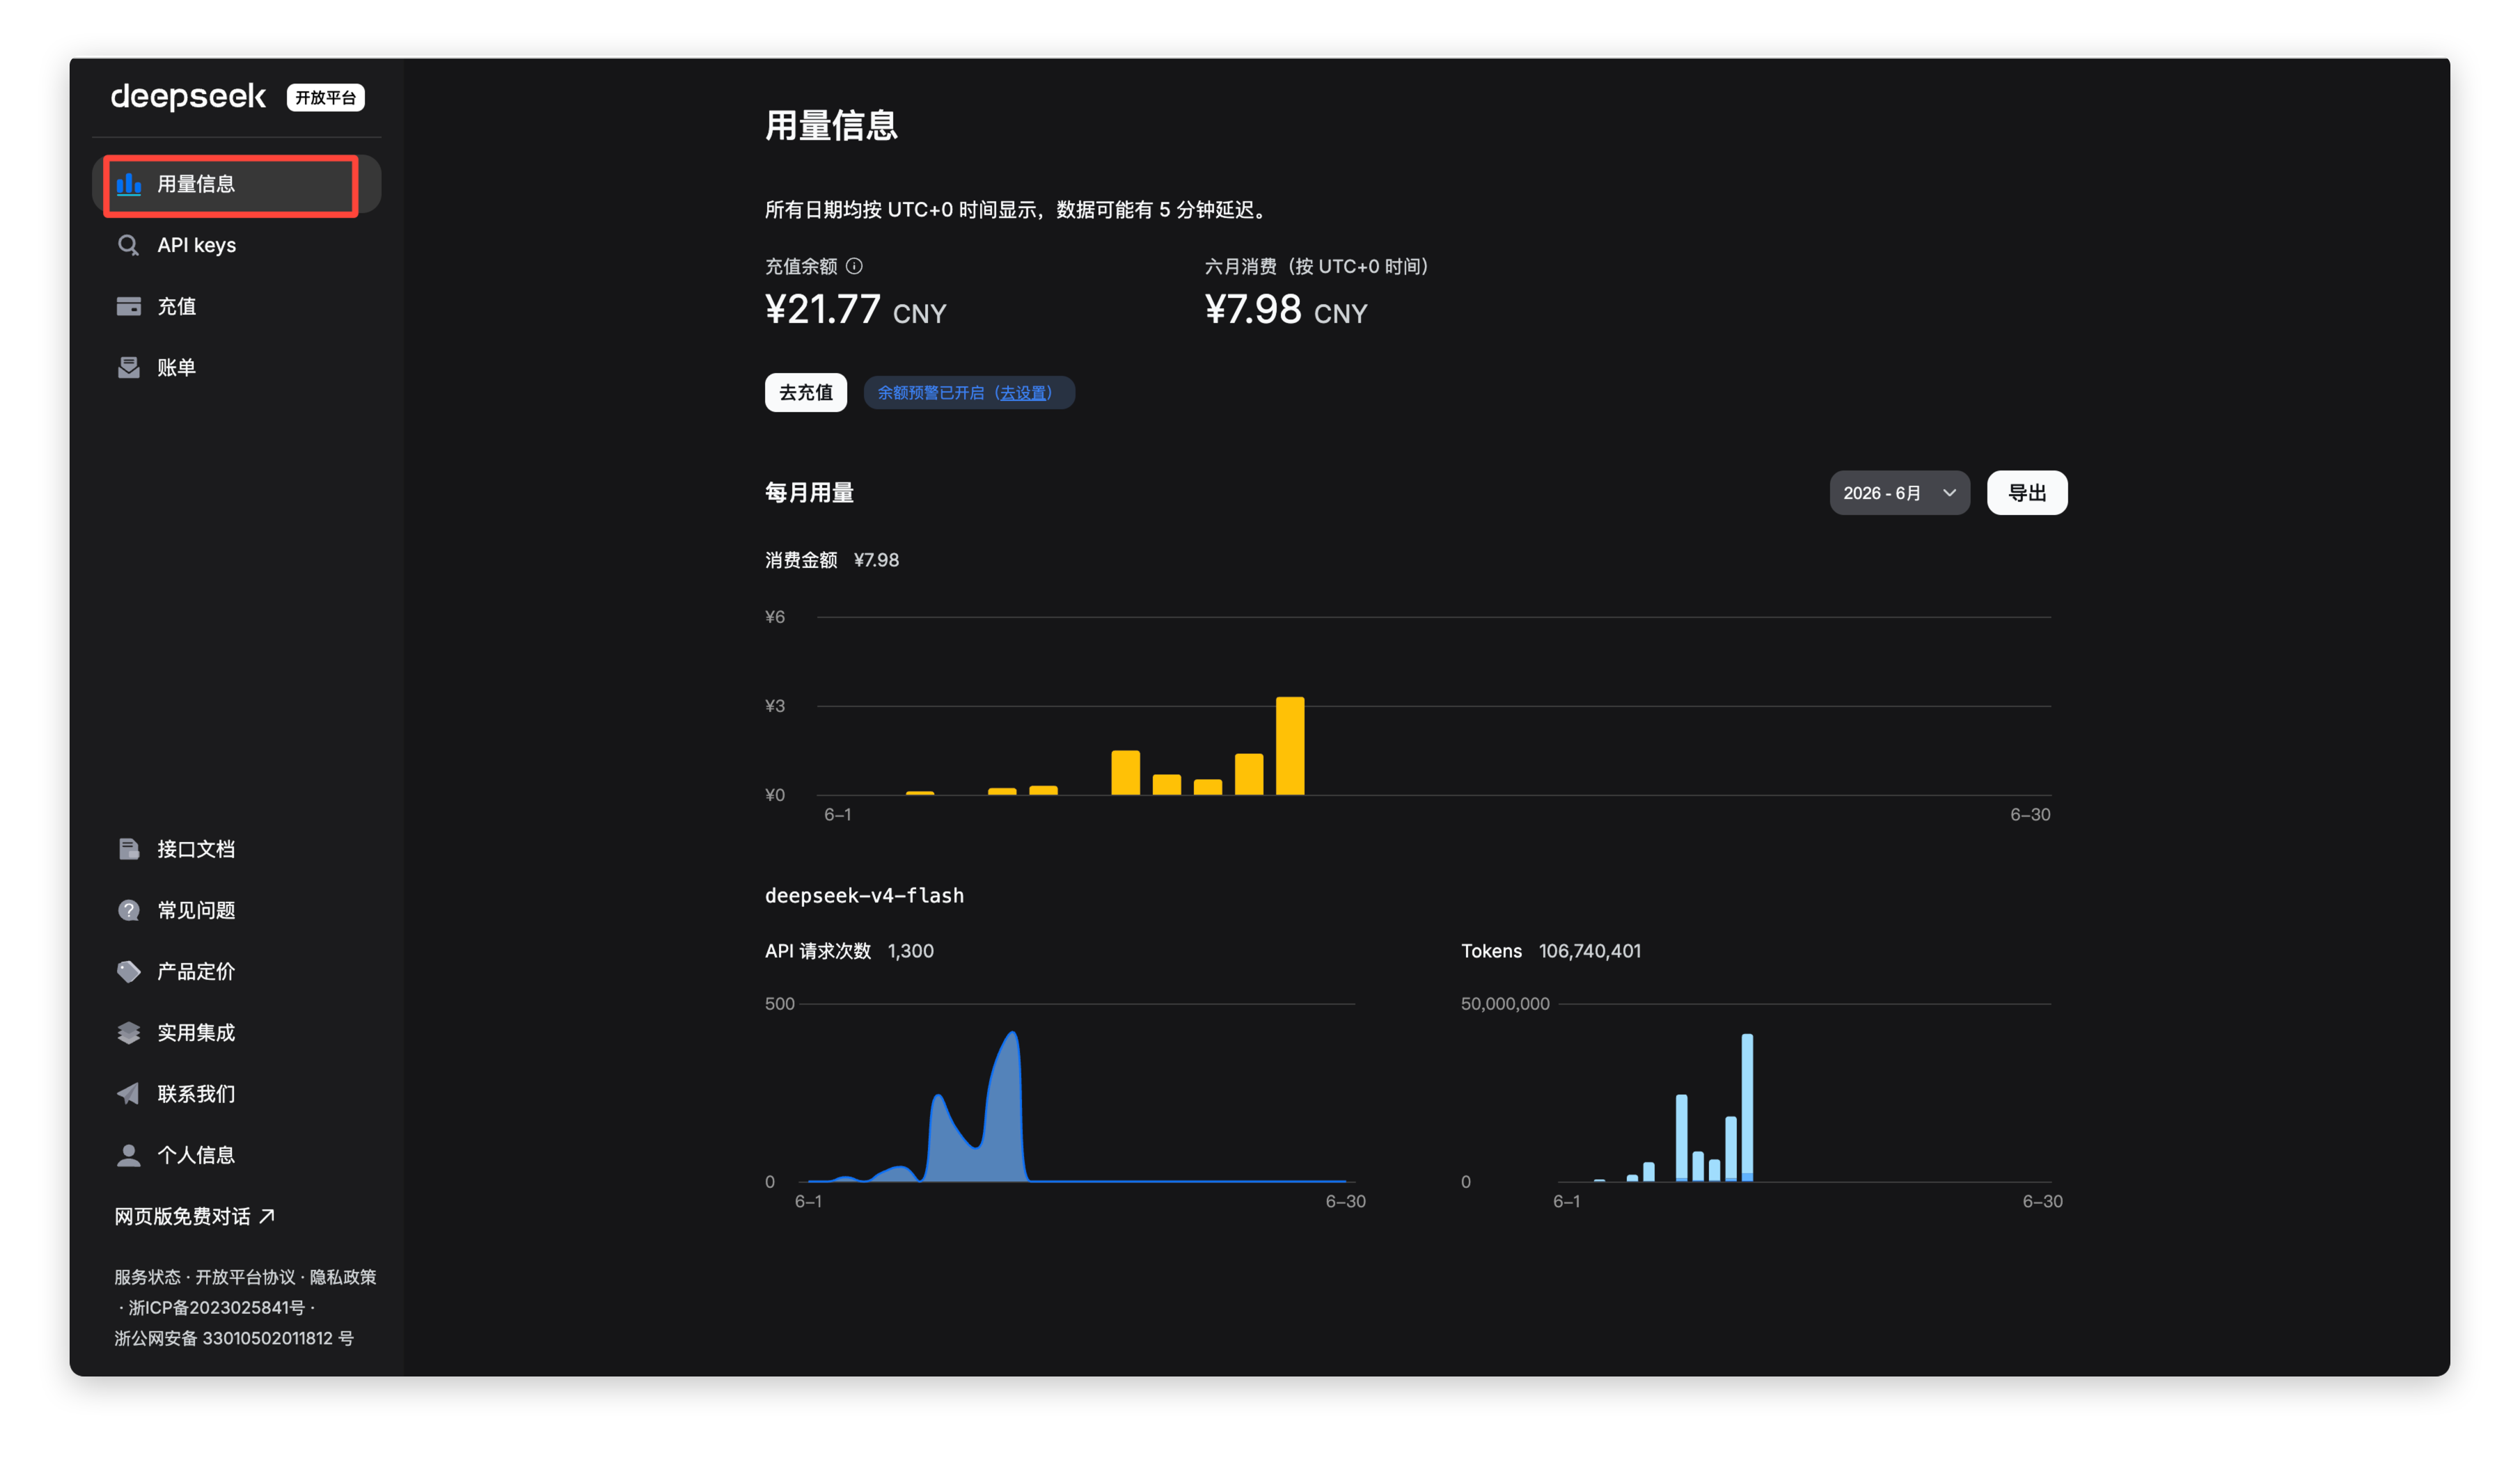Export usage data with 导出 button
2520x1460 pixels.
2026,493
